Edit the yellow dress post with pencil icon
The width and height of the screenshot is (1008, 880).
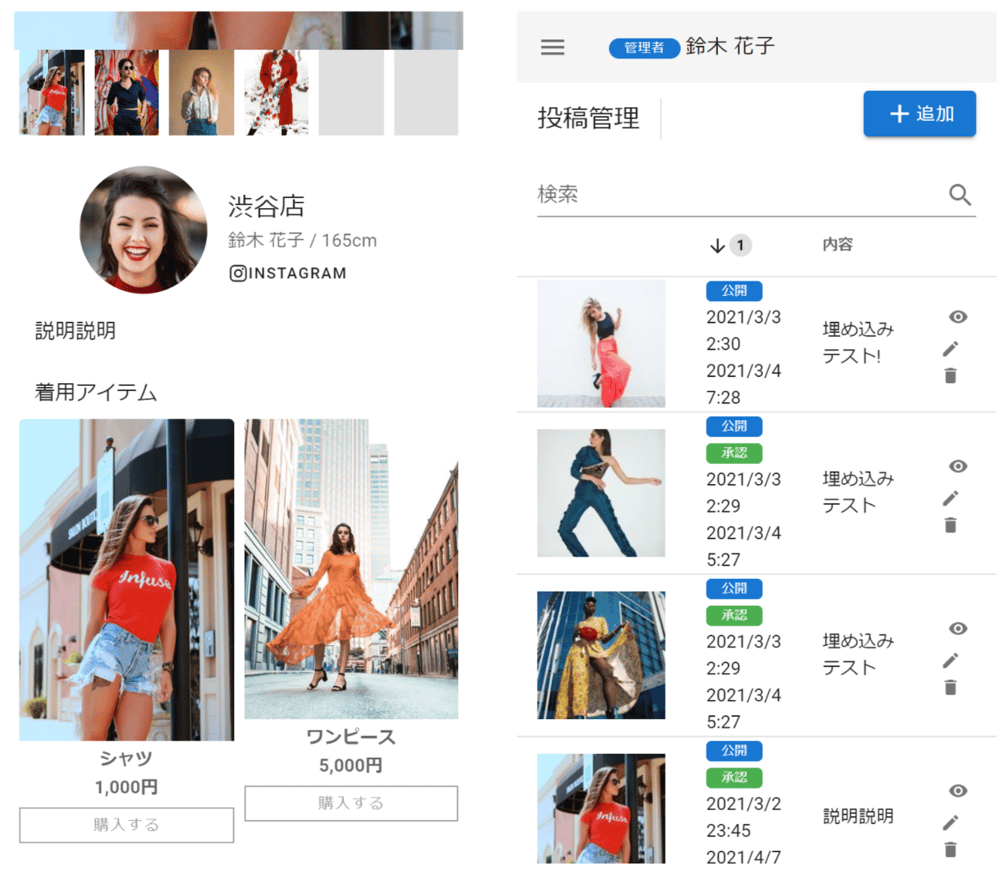950,660
